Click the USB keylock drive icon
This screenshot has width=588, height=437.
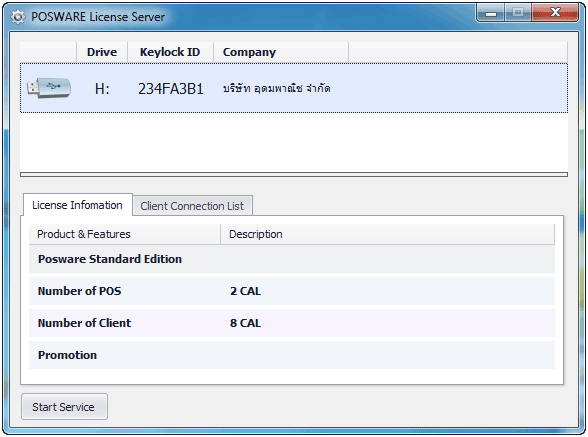click(x=49, y=88)
